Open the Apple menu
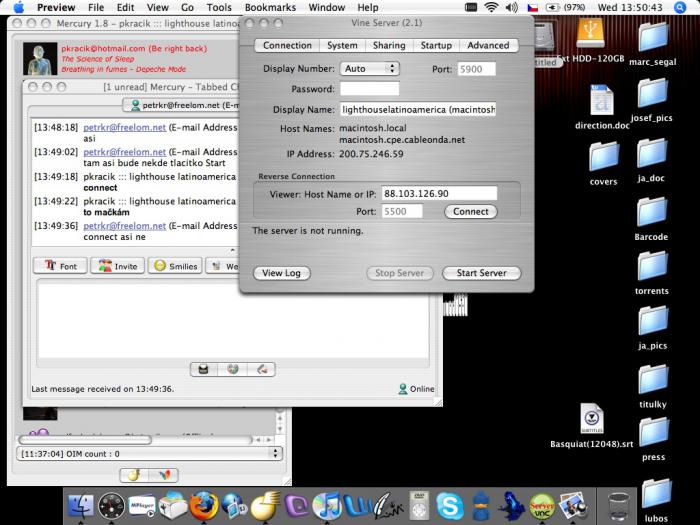 tap(19, 8)
